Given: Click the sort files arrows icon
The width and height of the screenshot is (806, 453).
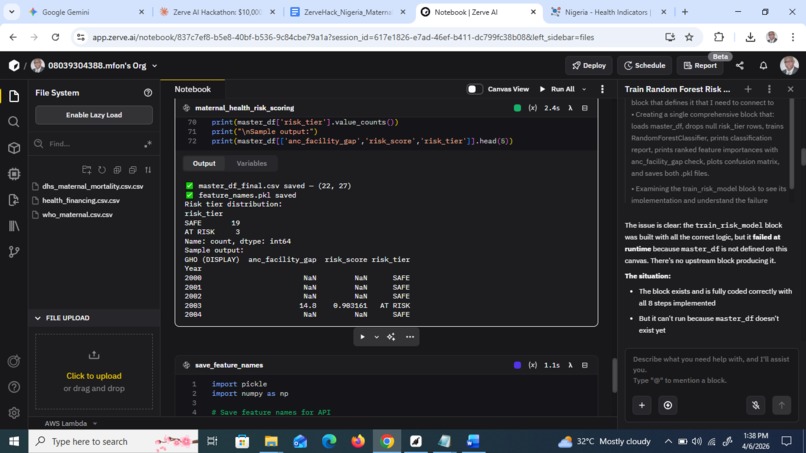Looking at the screenshot, I should (x=148, y=170).
